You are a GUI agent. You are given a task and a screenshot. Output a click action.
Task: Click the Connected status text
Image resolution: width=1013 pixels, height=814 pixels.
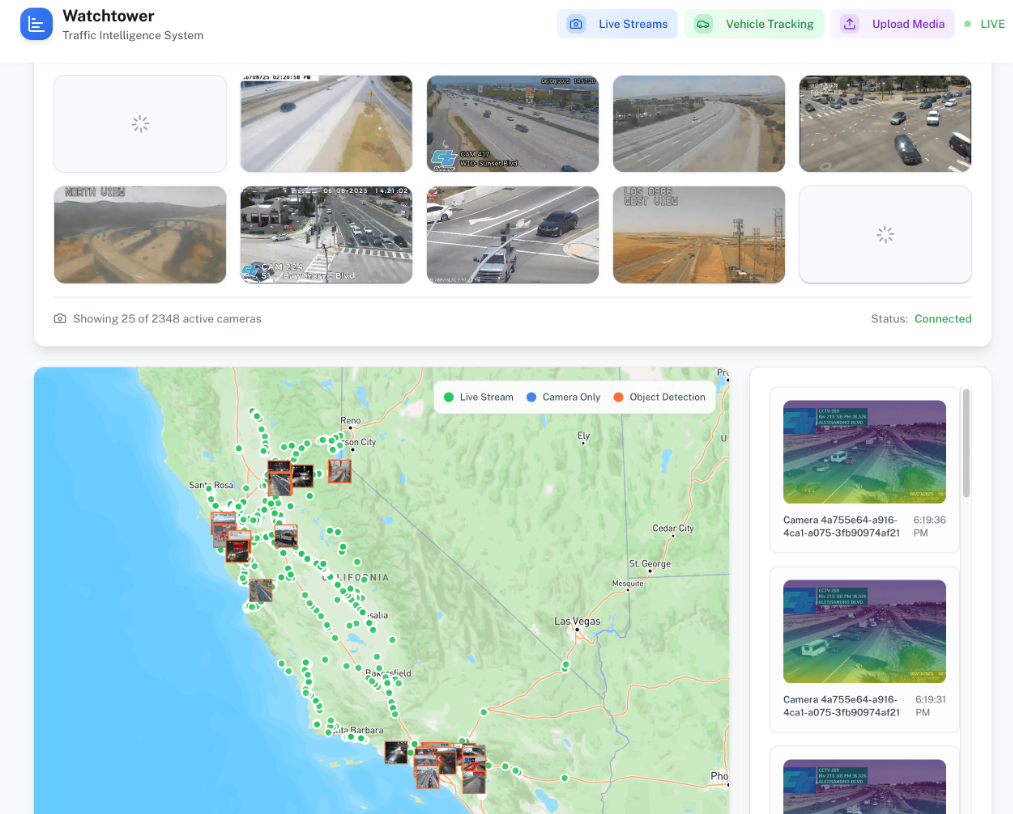coord(943,318)
